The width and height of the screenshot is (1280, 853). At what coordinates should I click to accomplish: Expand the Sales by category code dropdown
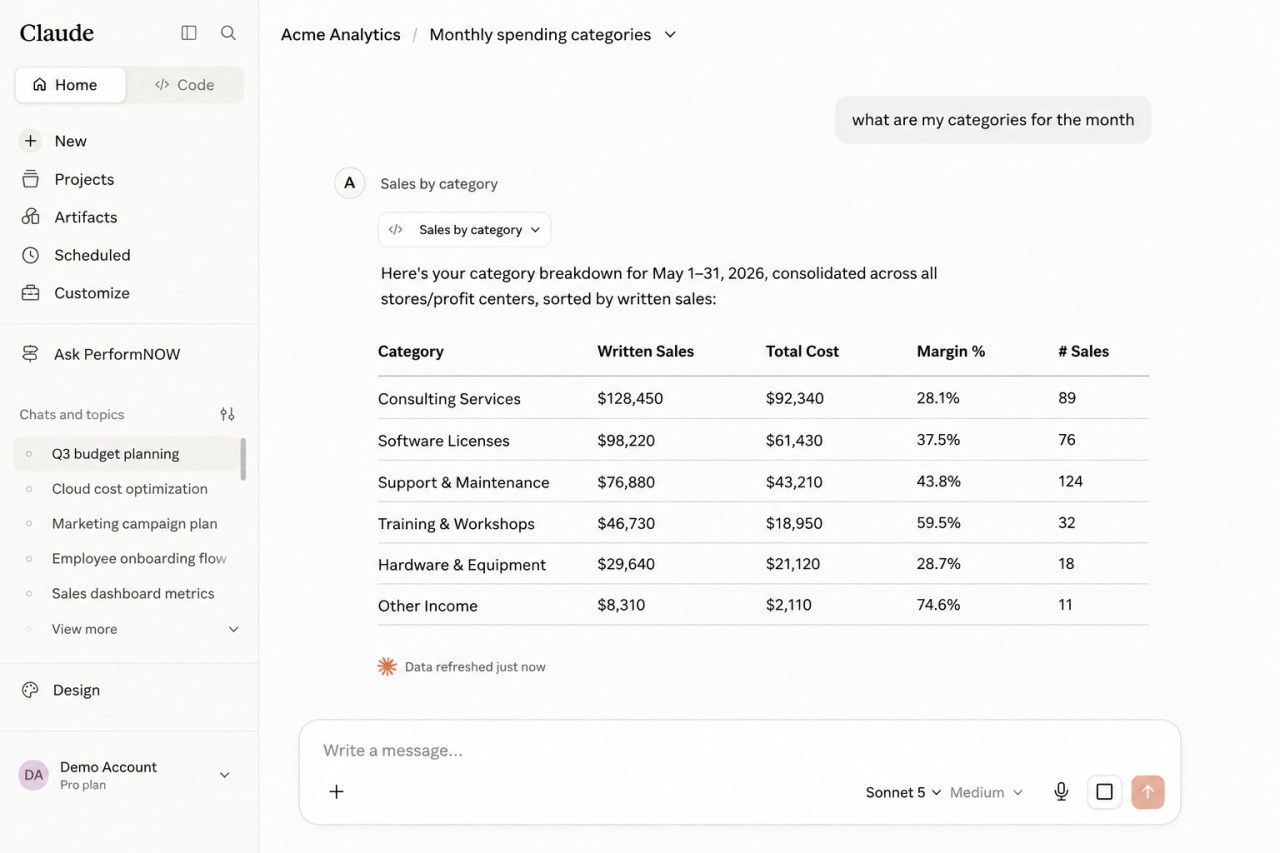tap(464, 229)
